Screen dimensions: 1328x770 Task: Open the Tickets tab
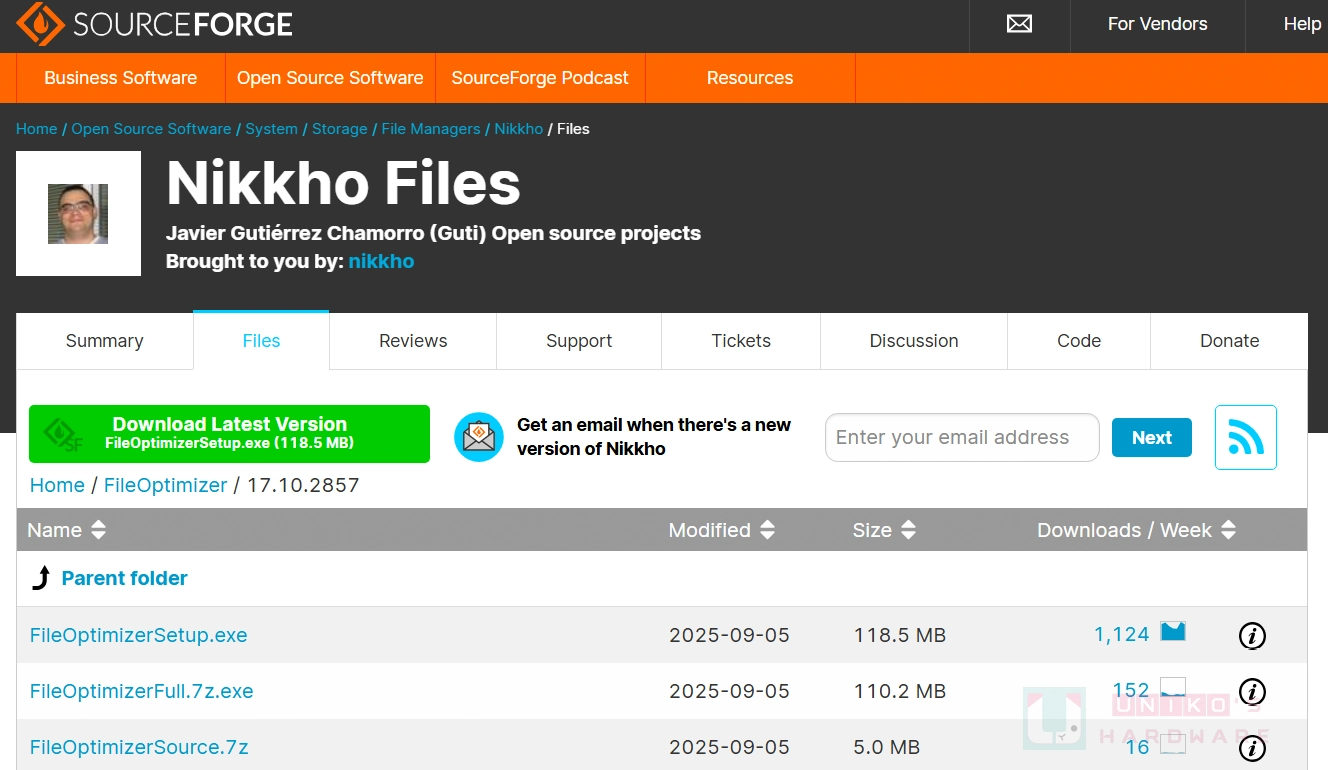[741, 341]
